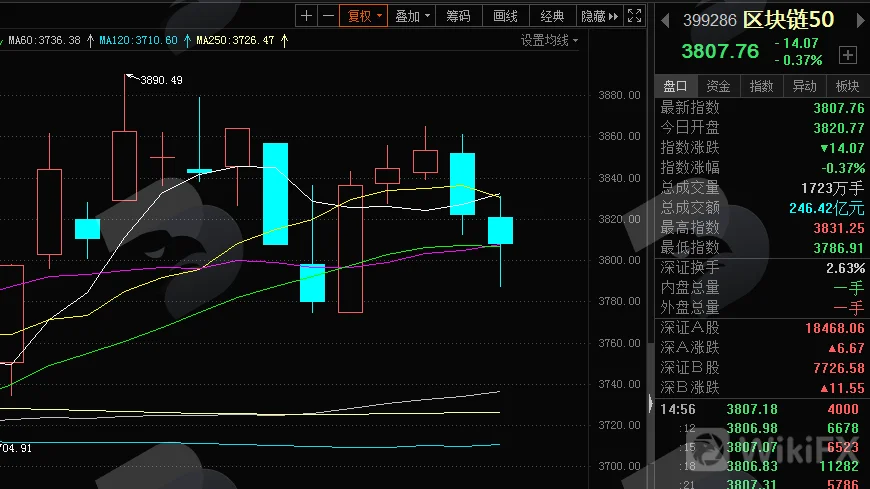
Task: Click the 最低指数 value 3786.91
Action: pyautogui.click(x=839, y=248)
